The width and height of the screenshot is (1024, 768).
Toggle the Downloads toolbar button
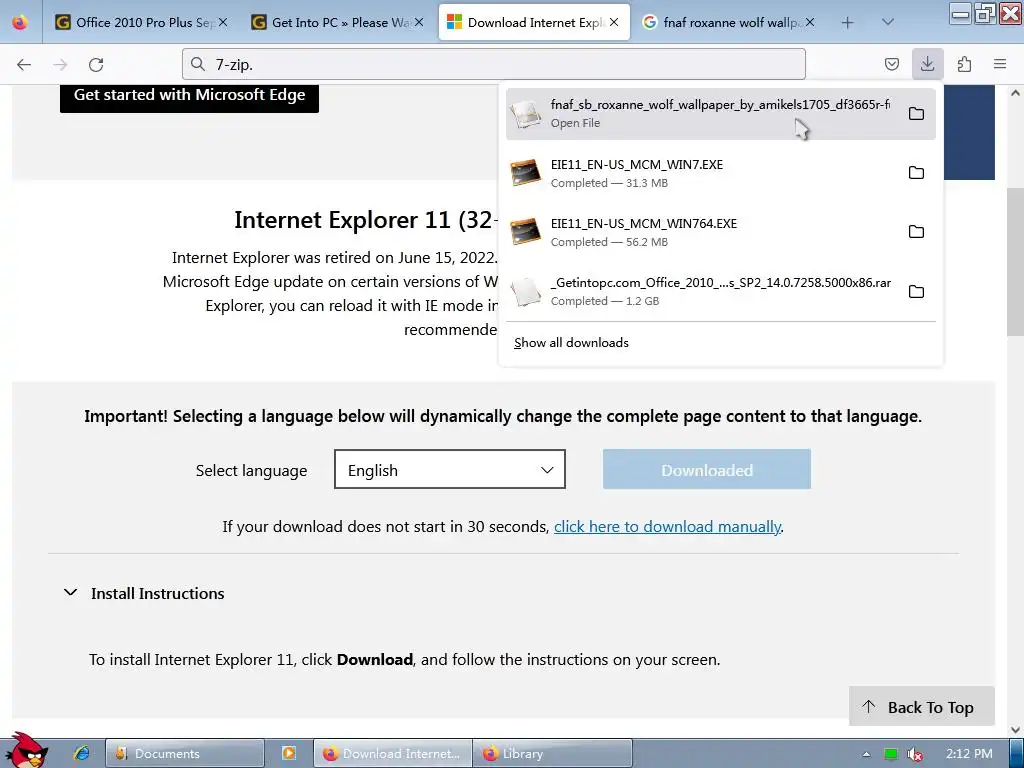(x=927, y=64)
